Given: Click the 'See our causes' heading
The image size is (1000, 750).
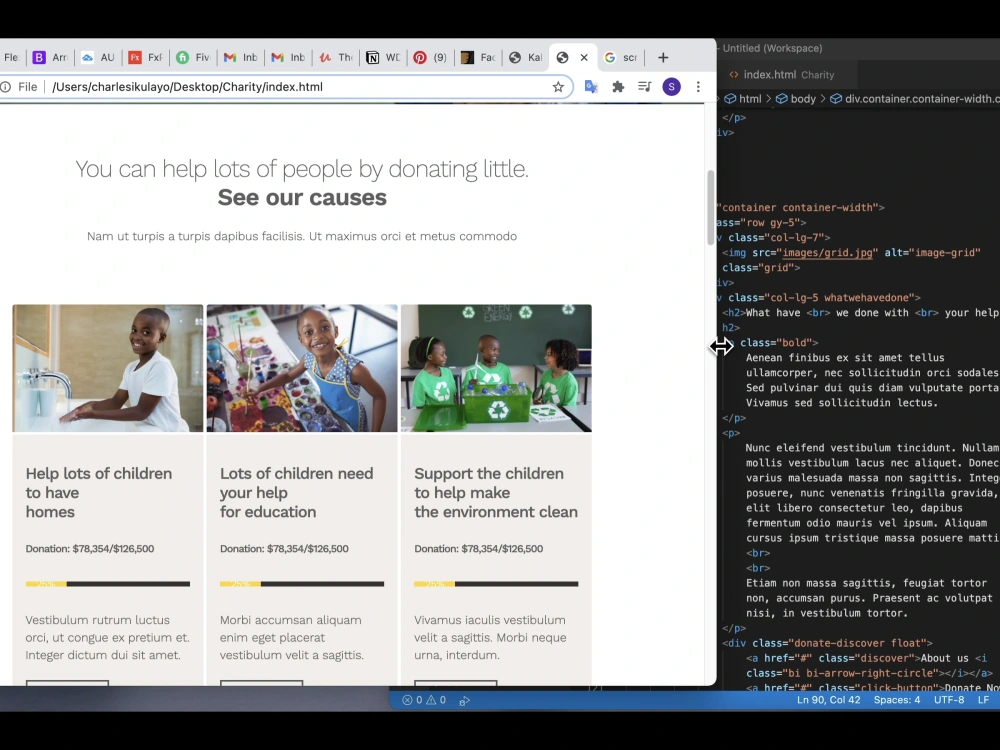Looking at the screenshot, I should pos(302,198).
